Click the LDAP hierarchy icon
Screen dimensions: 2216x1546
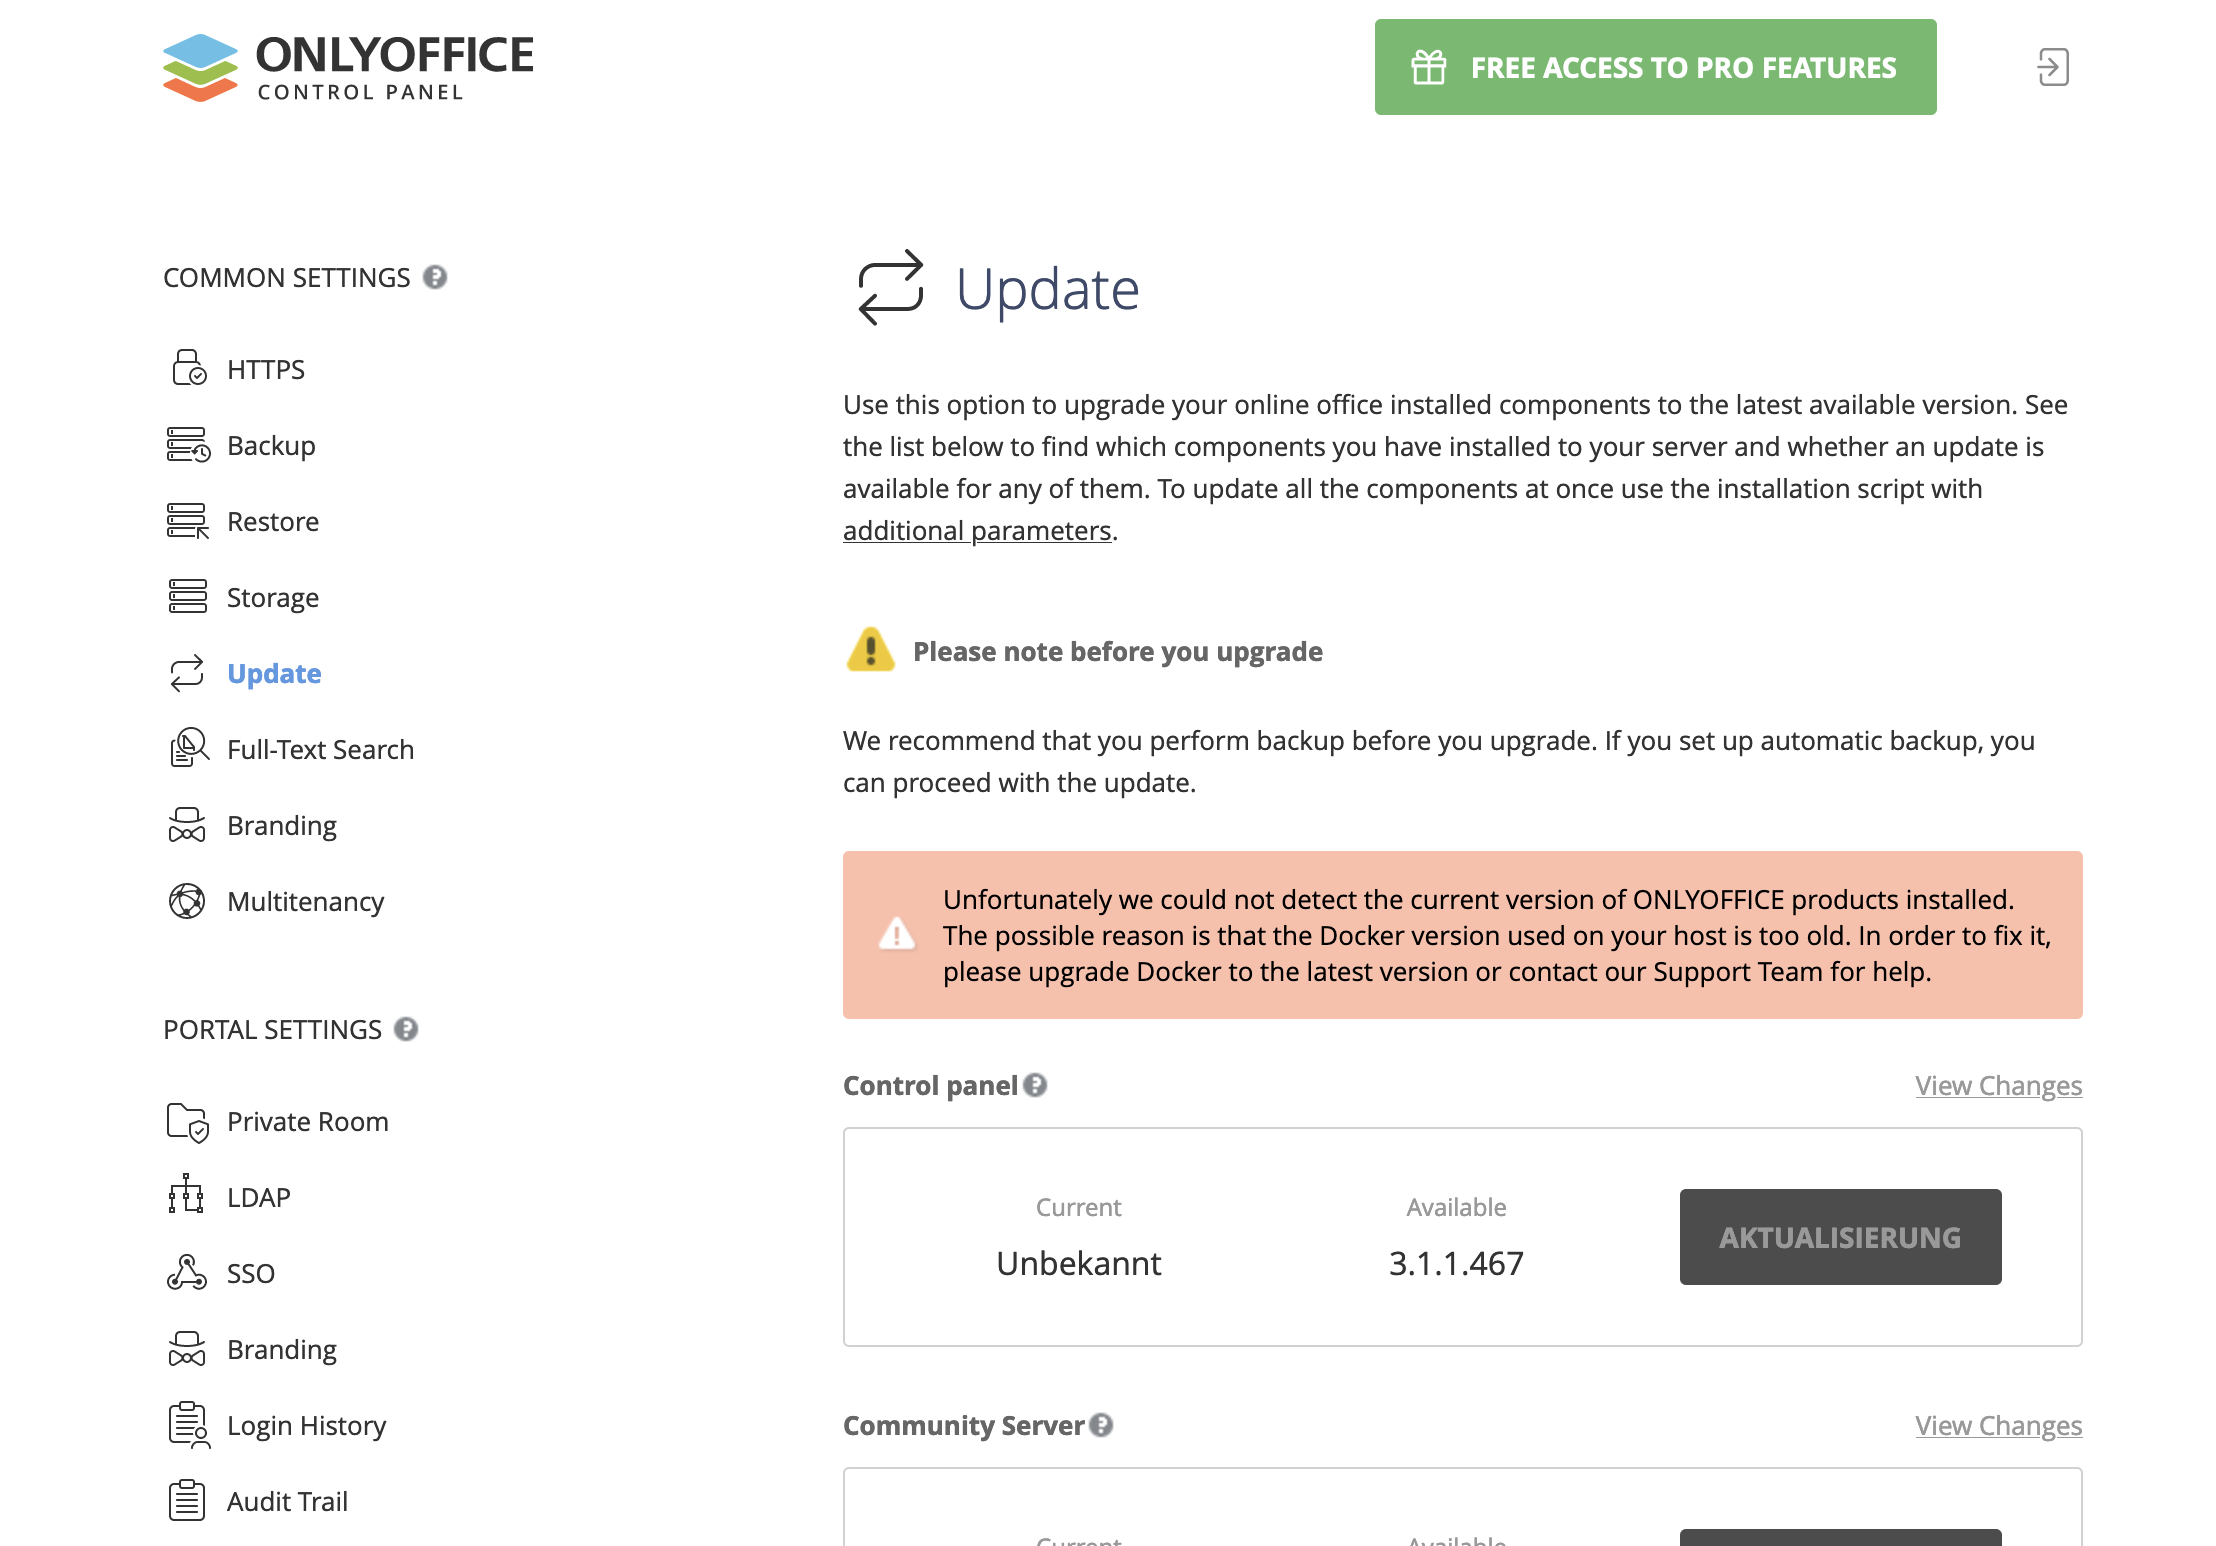[187, 1195]
